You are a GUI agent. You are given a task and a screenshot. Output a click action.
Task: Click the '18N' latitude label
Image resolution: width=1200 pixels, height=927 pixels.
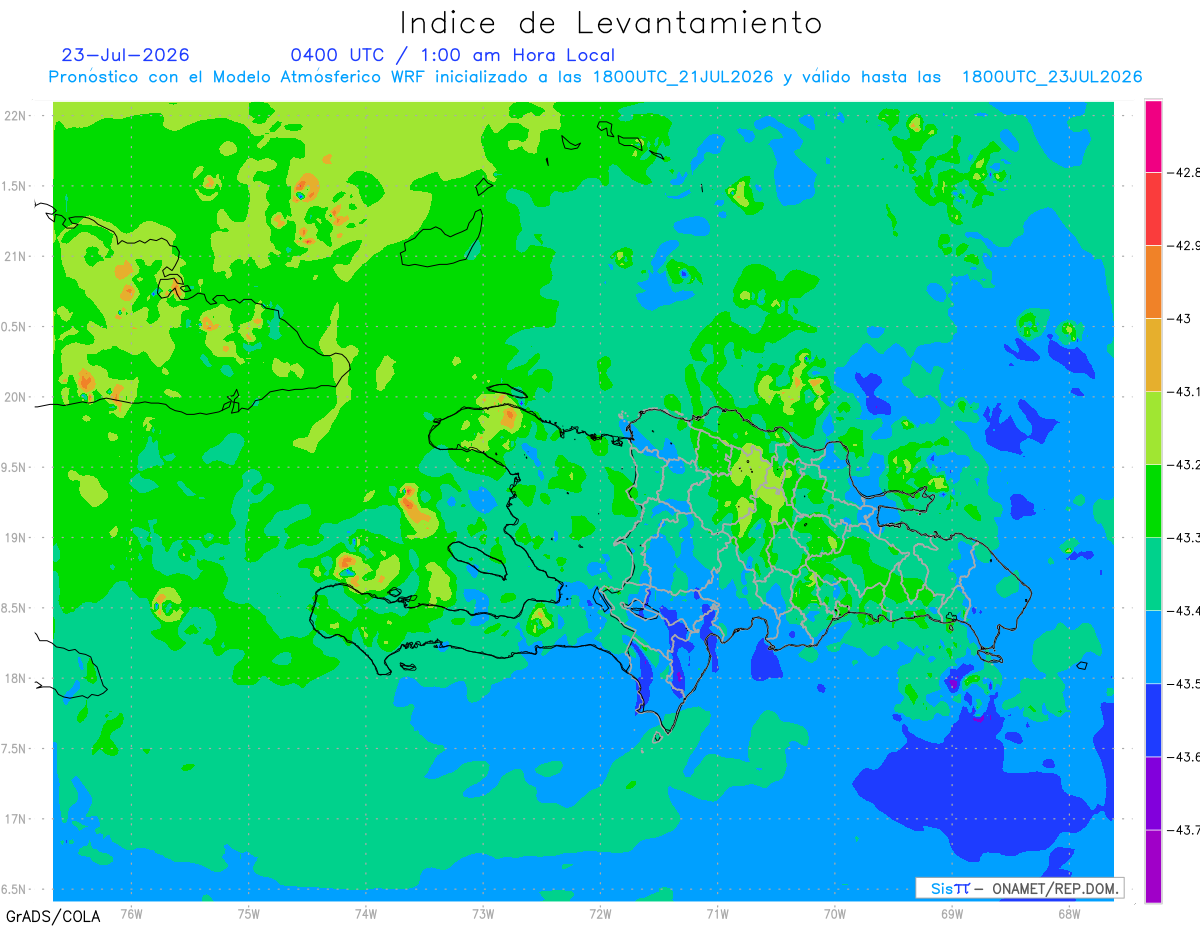click(16, 679)
